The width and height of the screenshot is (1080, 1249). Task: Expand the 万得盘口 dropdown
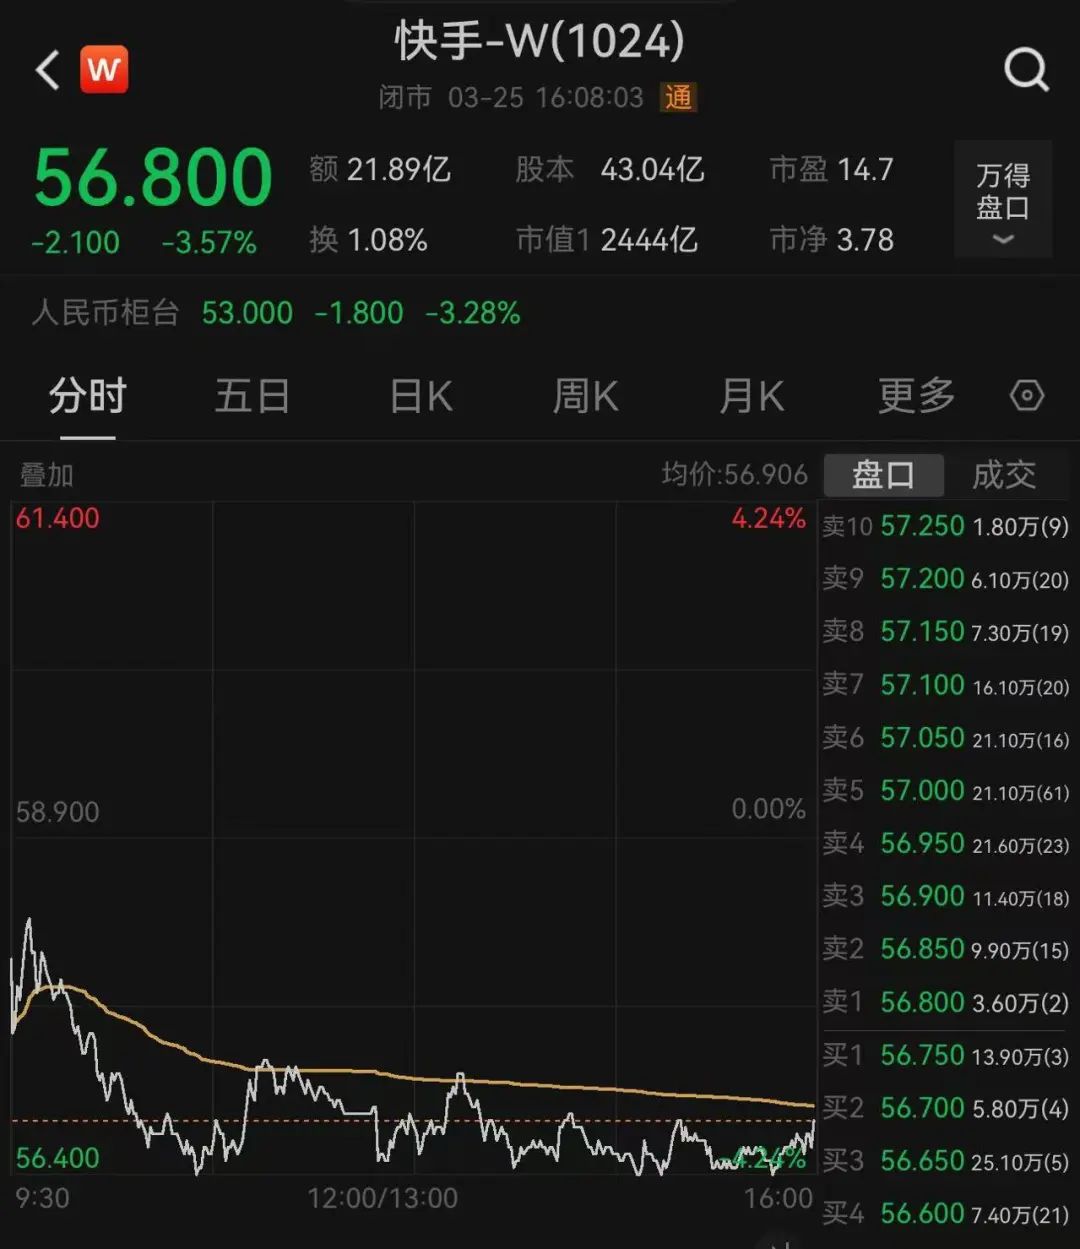1003,200
